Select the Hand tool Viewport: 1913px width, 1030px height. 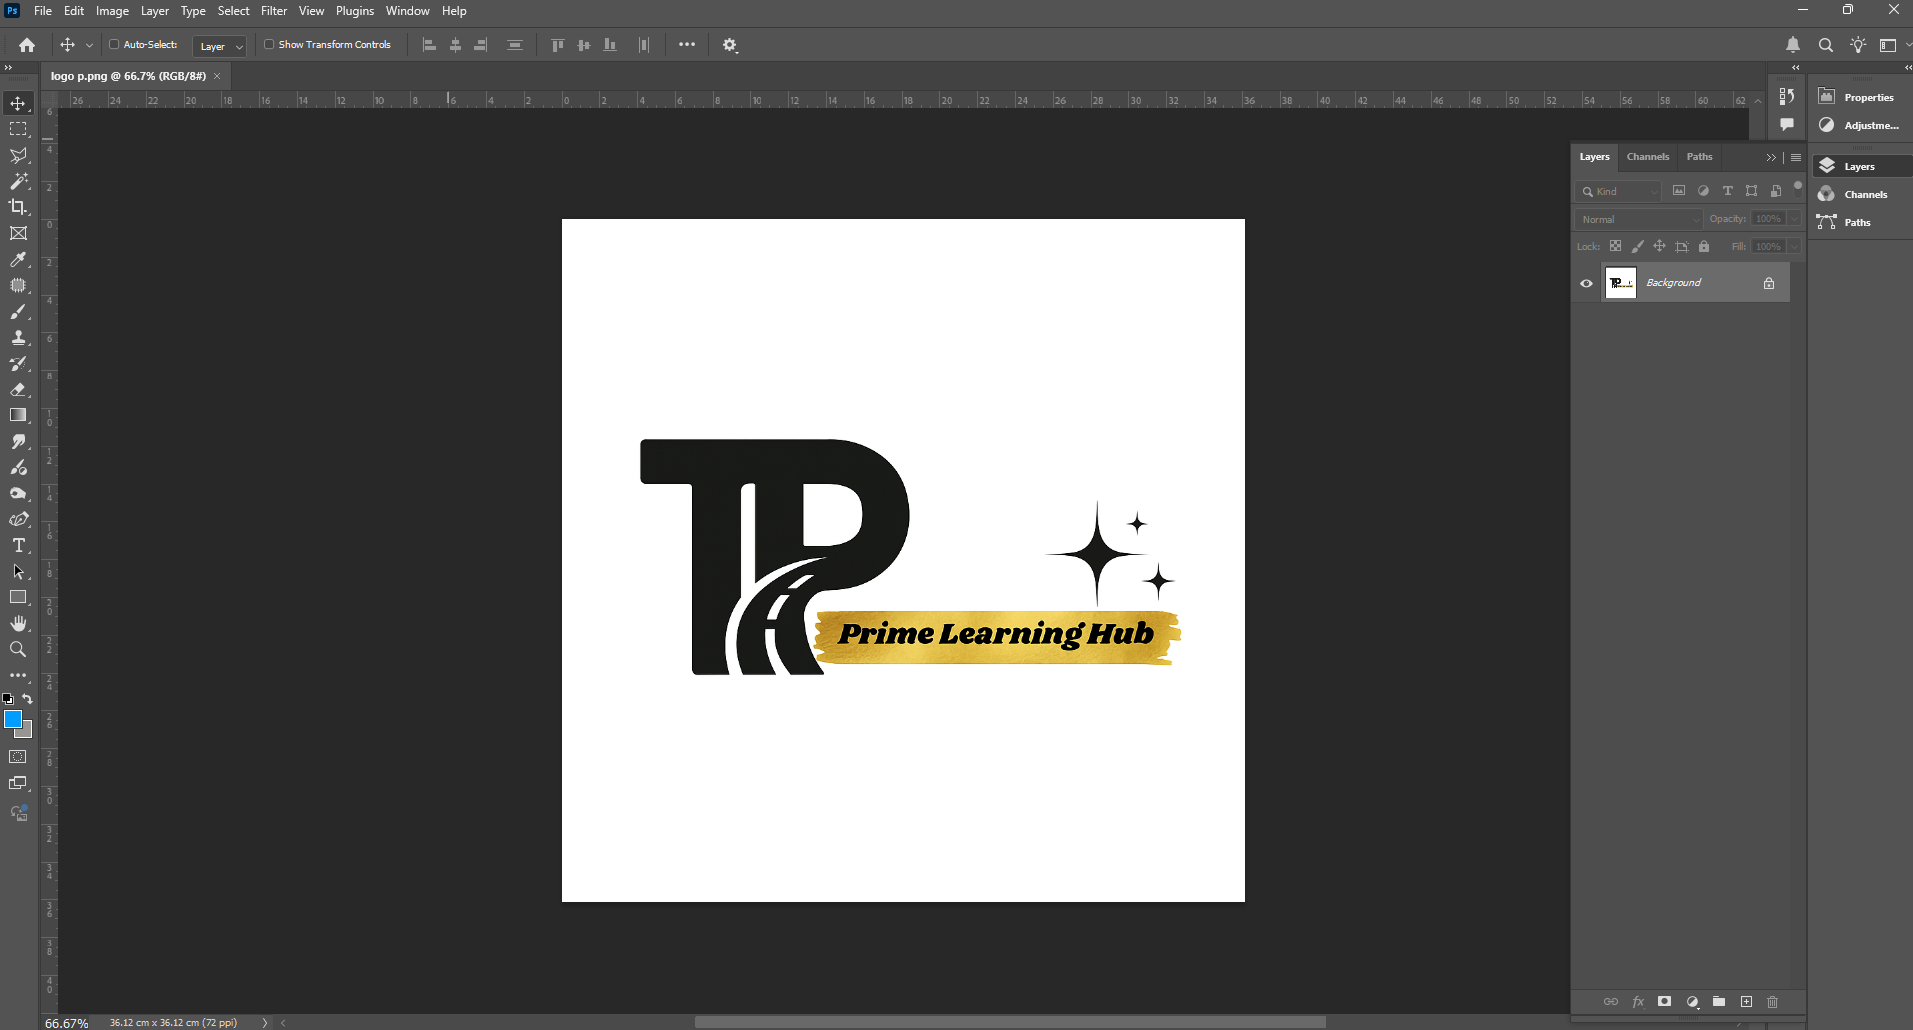(18, 623)
